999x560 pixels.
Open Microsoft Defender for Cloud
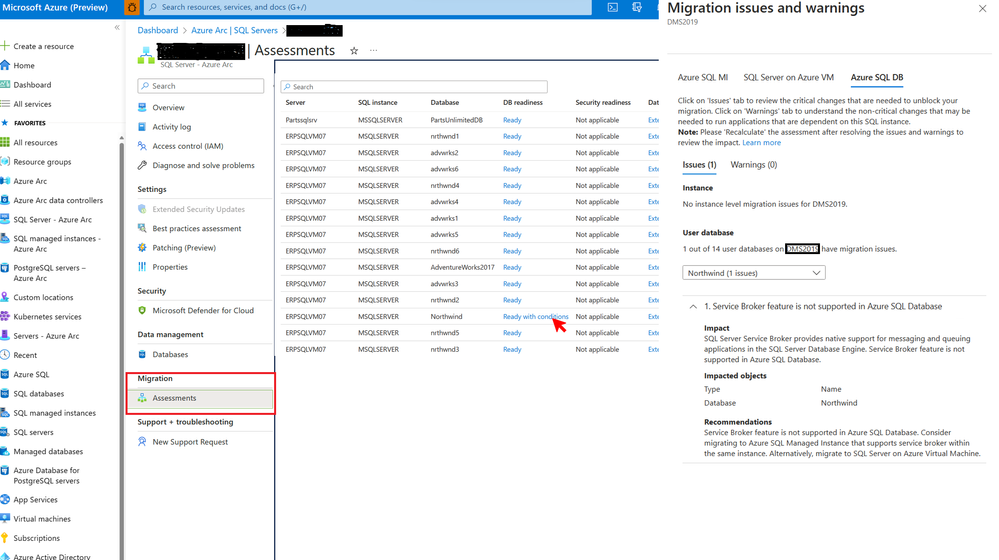pos(203,311)
